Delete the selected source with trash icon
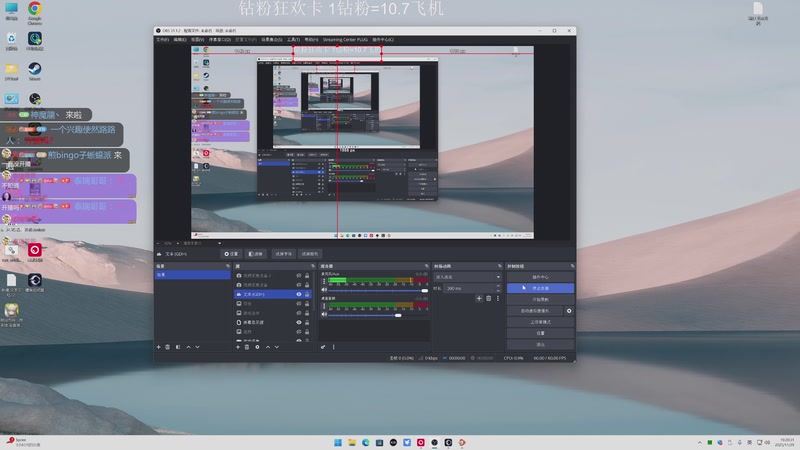800x450 pixels. tap(247, 347)
